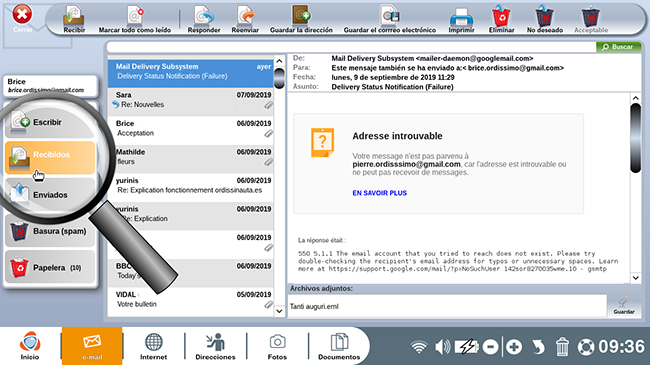This screenshot has height=365, width=650.
Task: Open the Enviados folder
Action: pyautogui.click(x=50, y=195)
